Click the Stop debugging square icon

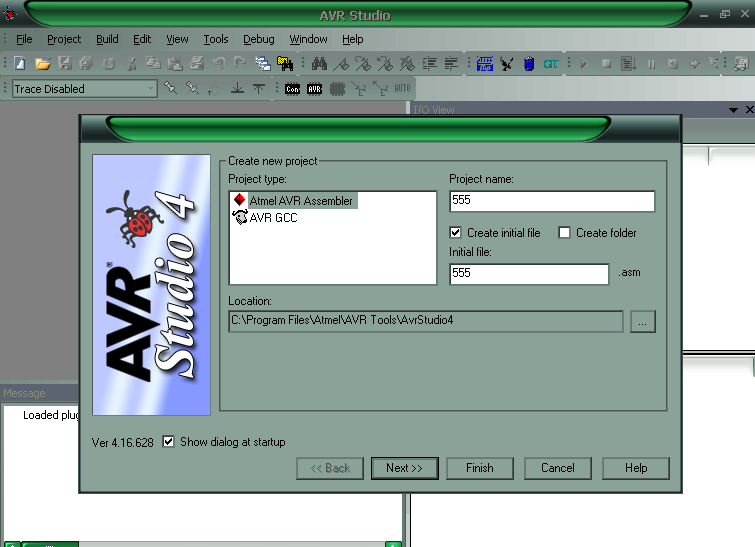pos(606,63)
